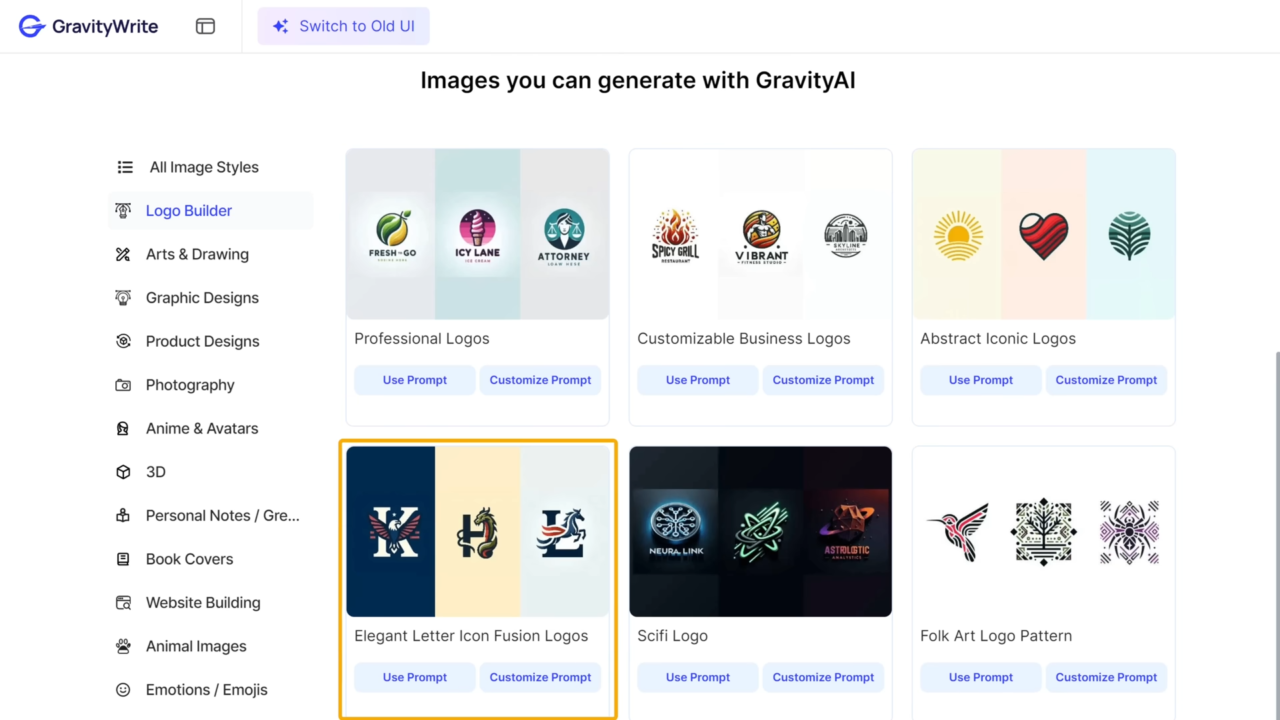Customize Prompt for Abstract Iconic Logos

(x=1106, y=380)
